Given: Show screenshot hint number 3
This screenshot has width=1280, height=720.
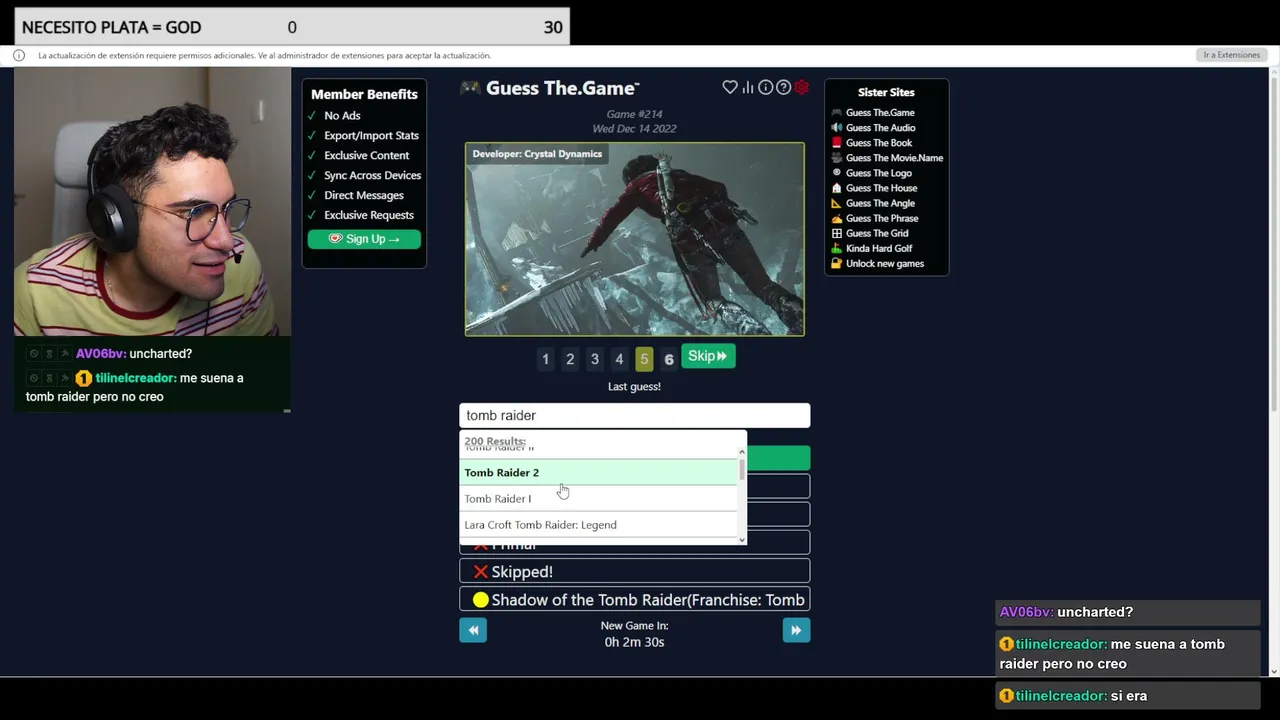Looking at the screenshot, I should tap(595, 359).
